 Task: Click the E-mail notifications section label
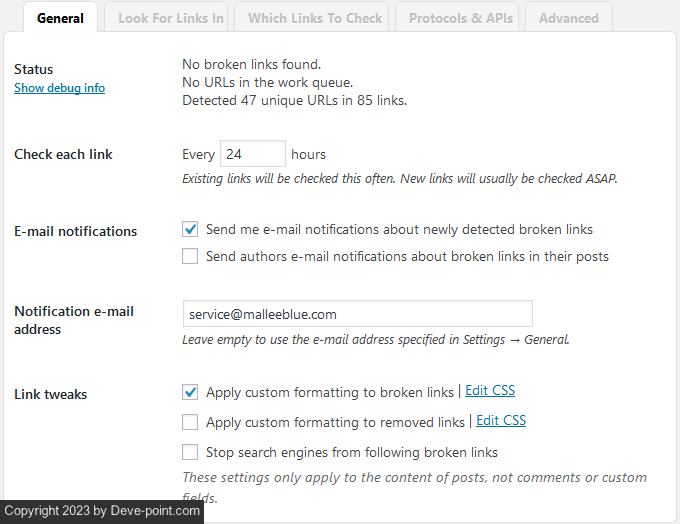pos(75,231)
